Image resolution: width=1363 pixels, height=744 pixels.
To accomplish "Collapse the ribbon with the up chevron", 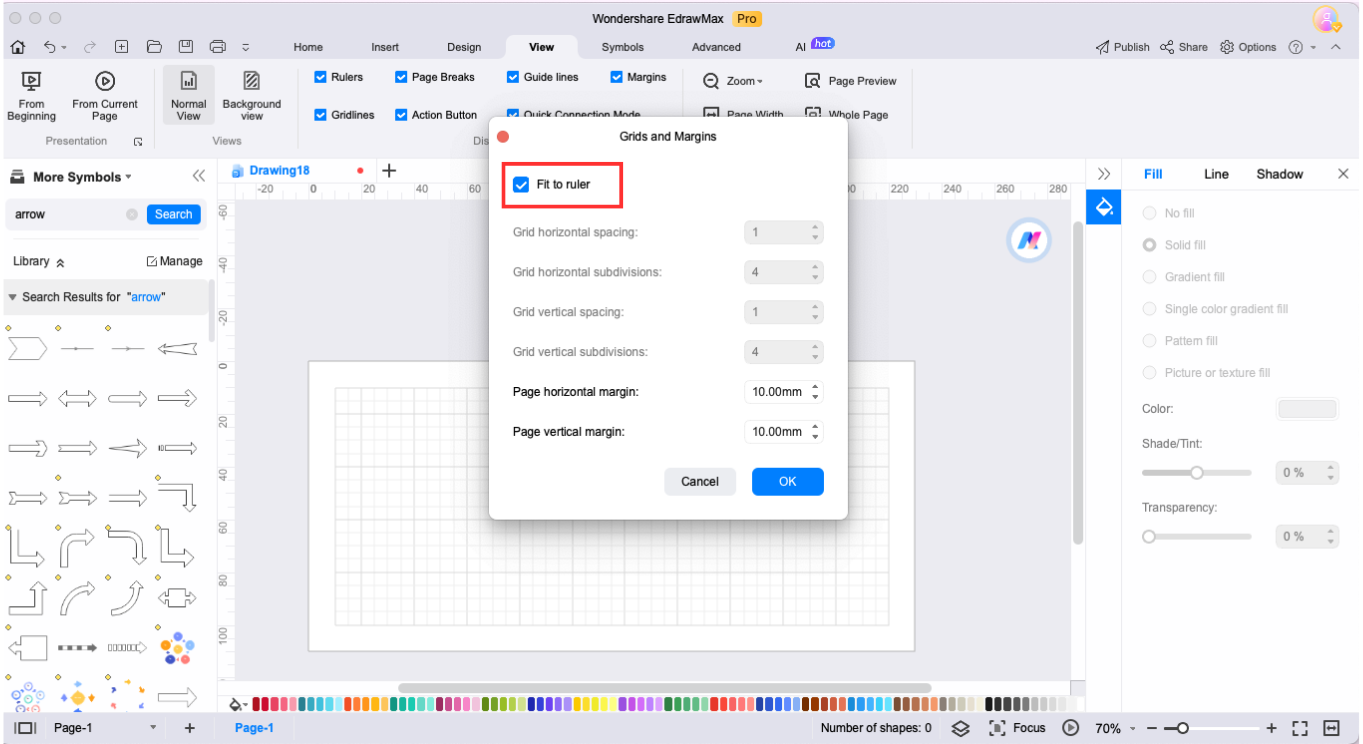I will (1336, 47).
